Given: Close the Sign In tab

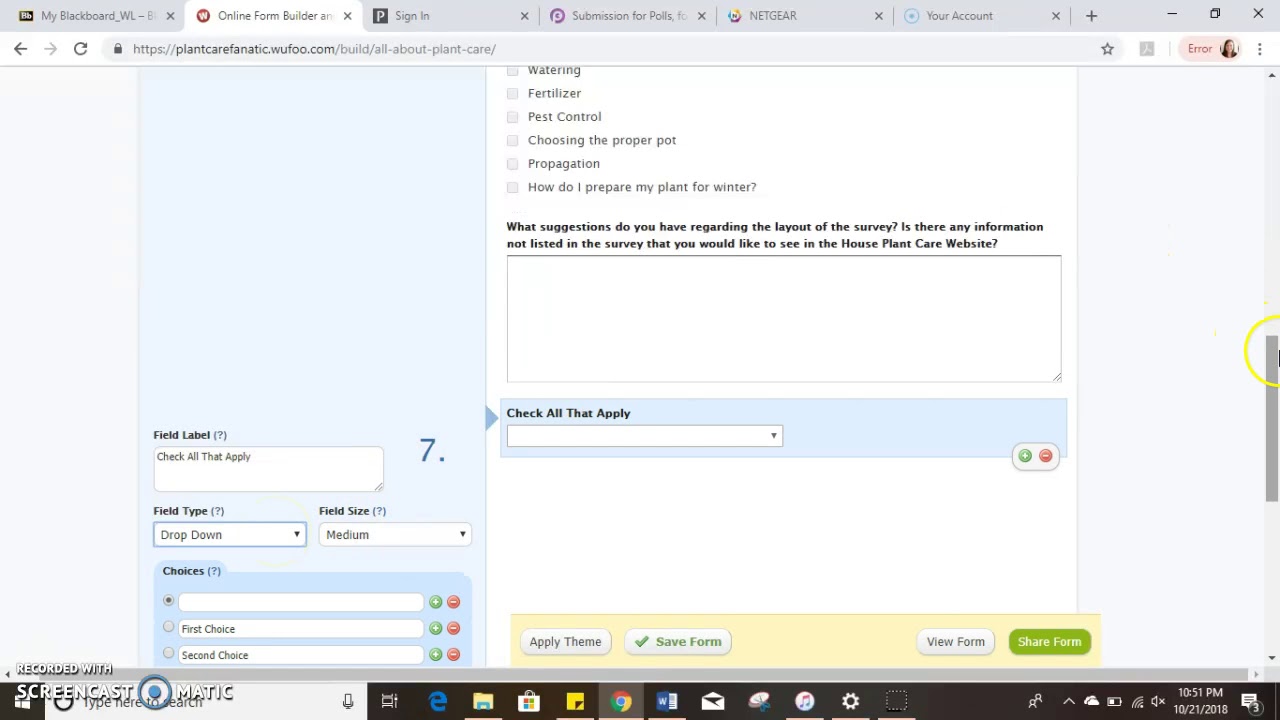Looking at the screenshot, I should point(525,16).
